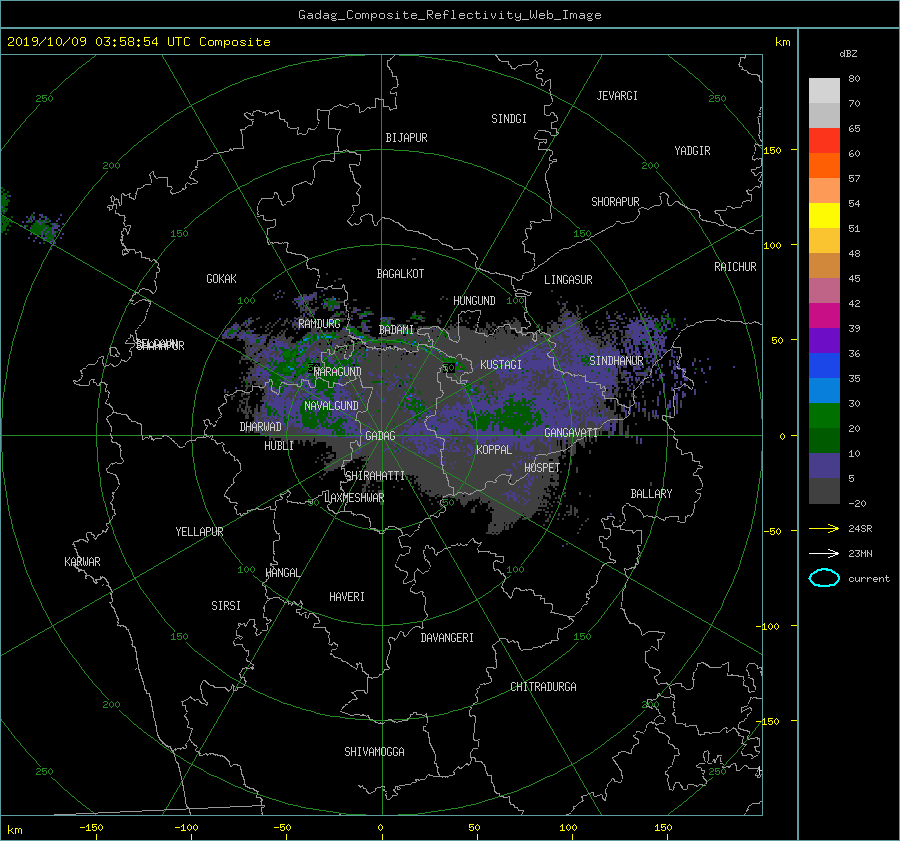
Task: Click the BADAMI city label
Action: click(396, 330)
